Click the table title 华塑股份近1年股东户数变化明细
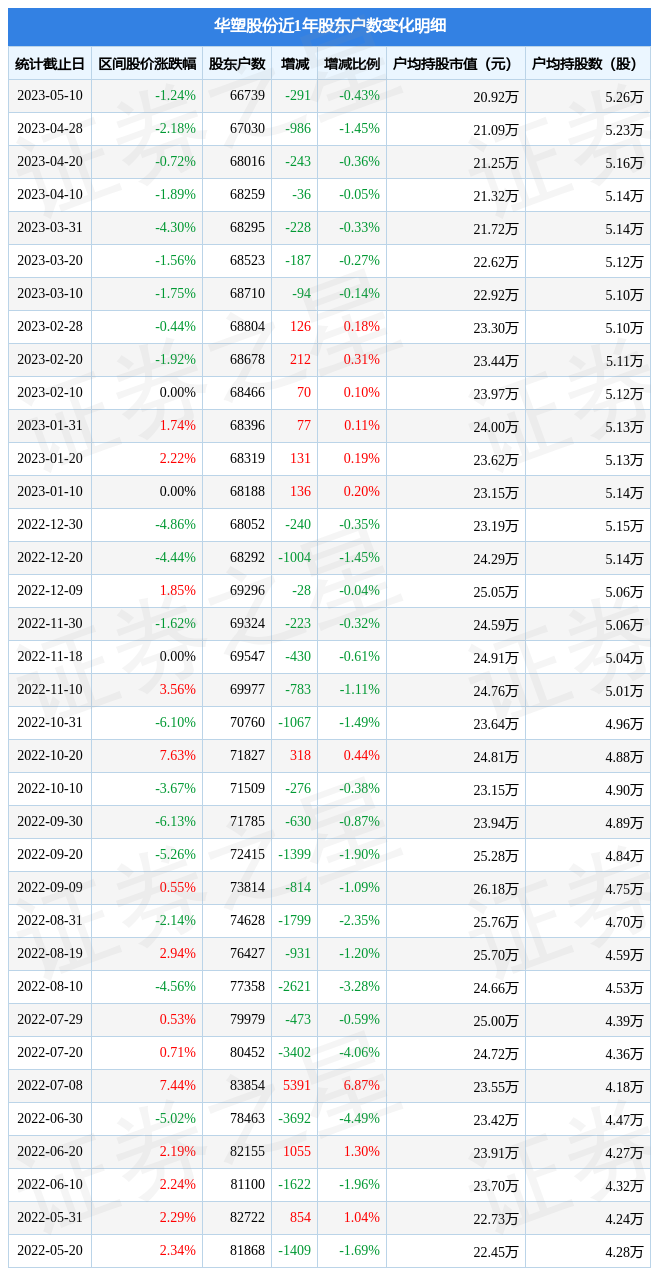 click(x=330, y=26)
